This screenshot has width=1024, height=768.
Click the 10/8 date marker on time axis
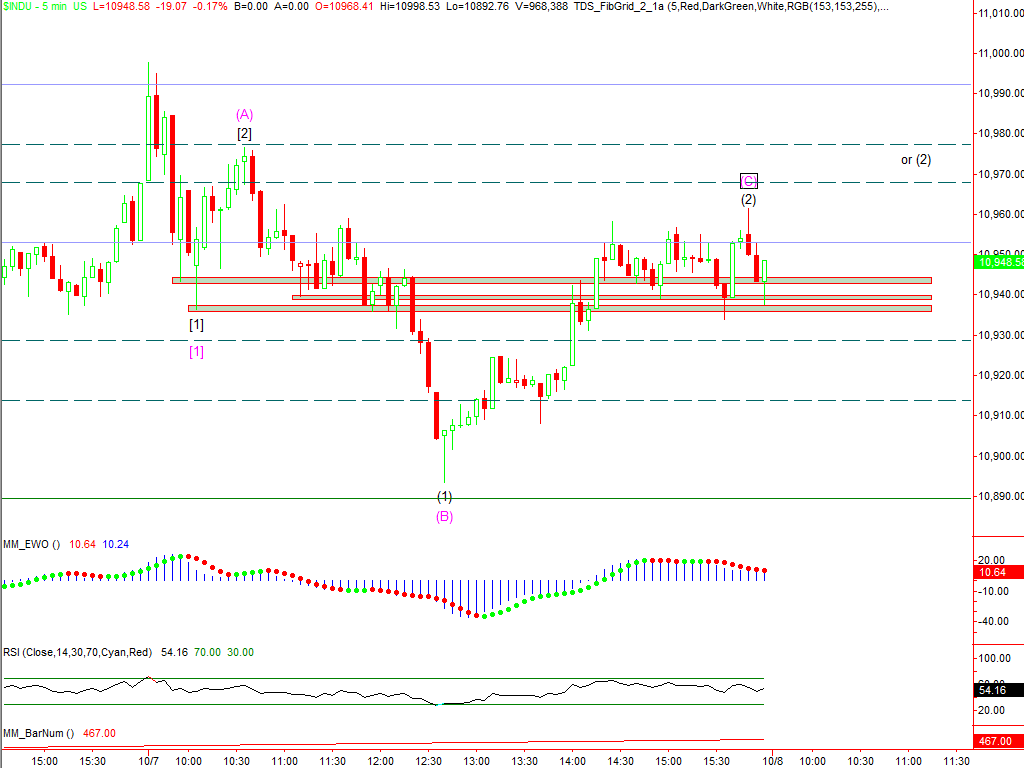(772, 760)
